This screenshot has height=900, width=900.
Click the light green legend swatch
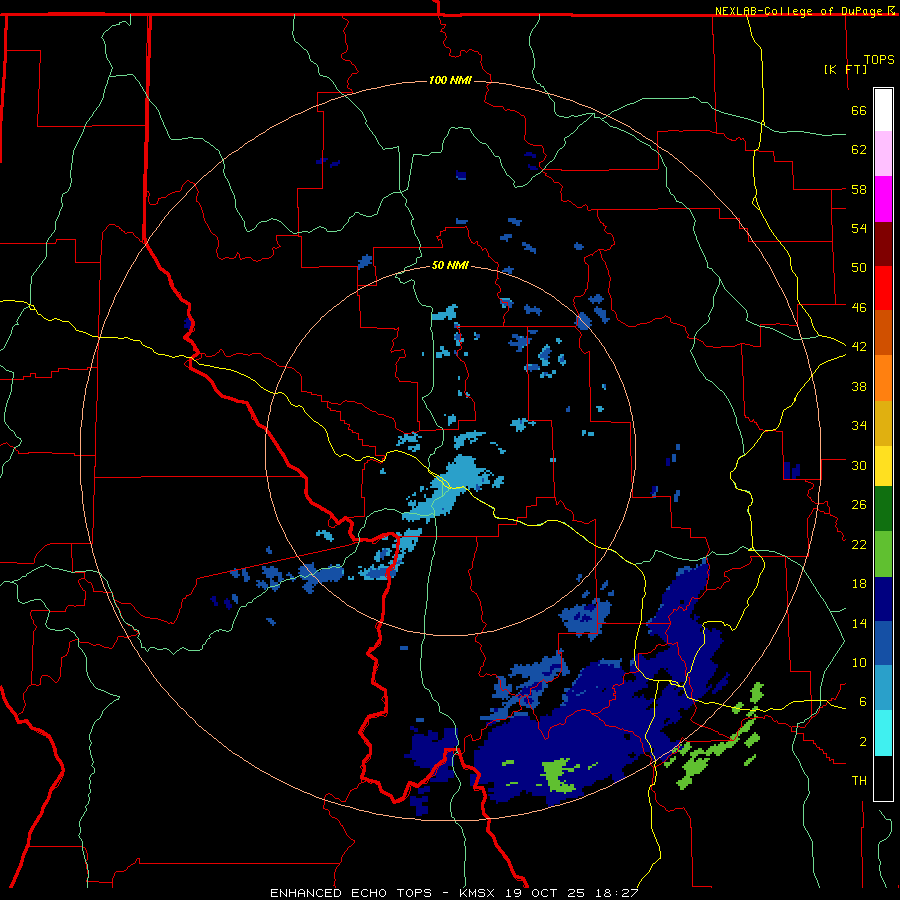point(883,554)
